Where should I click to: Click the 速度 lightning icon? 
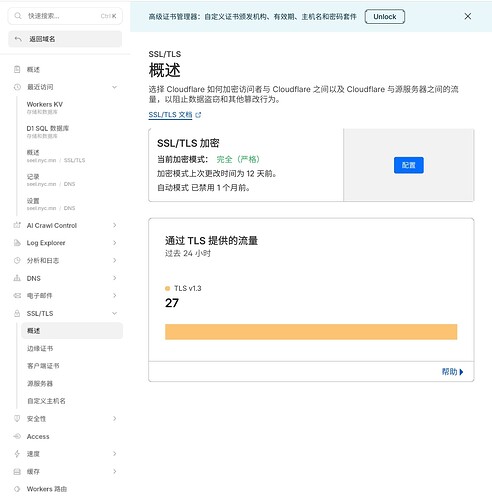[x=17, y=454]
